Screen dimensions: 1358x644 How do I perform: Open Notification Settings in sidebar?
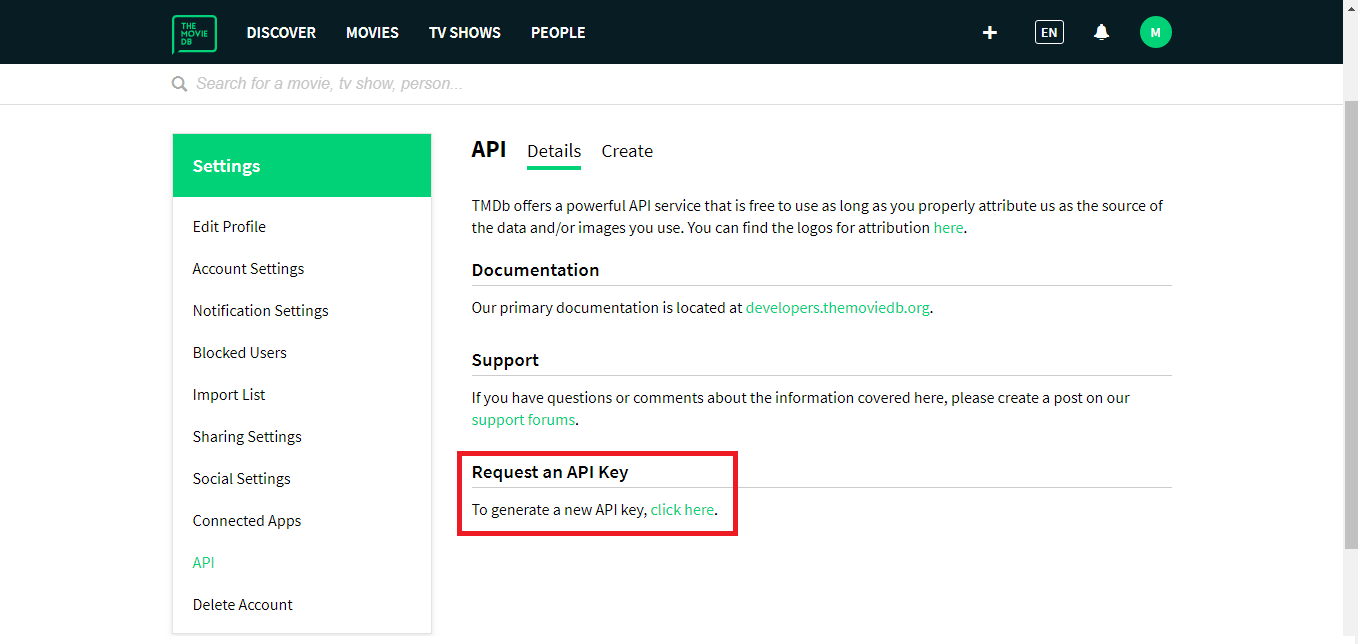pos(260,311)
